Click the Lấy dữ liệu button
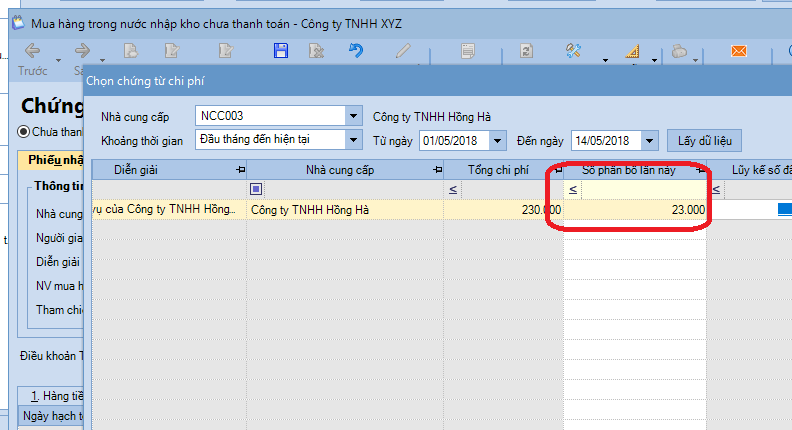This screenshot has height=430, width=792. (x=704, y=140)
